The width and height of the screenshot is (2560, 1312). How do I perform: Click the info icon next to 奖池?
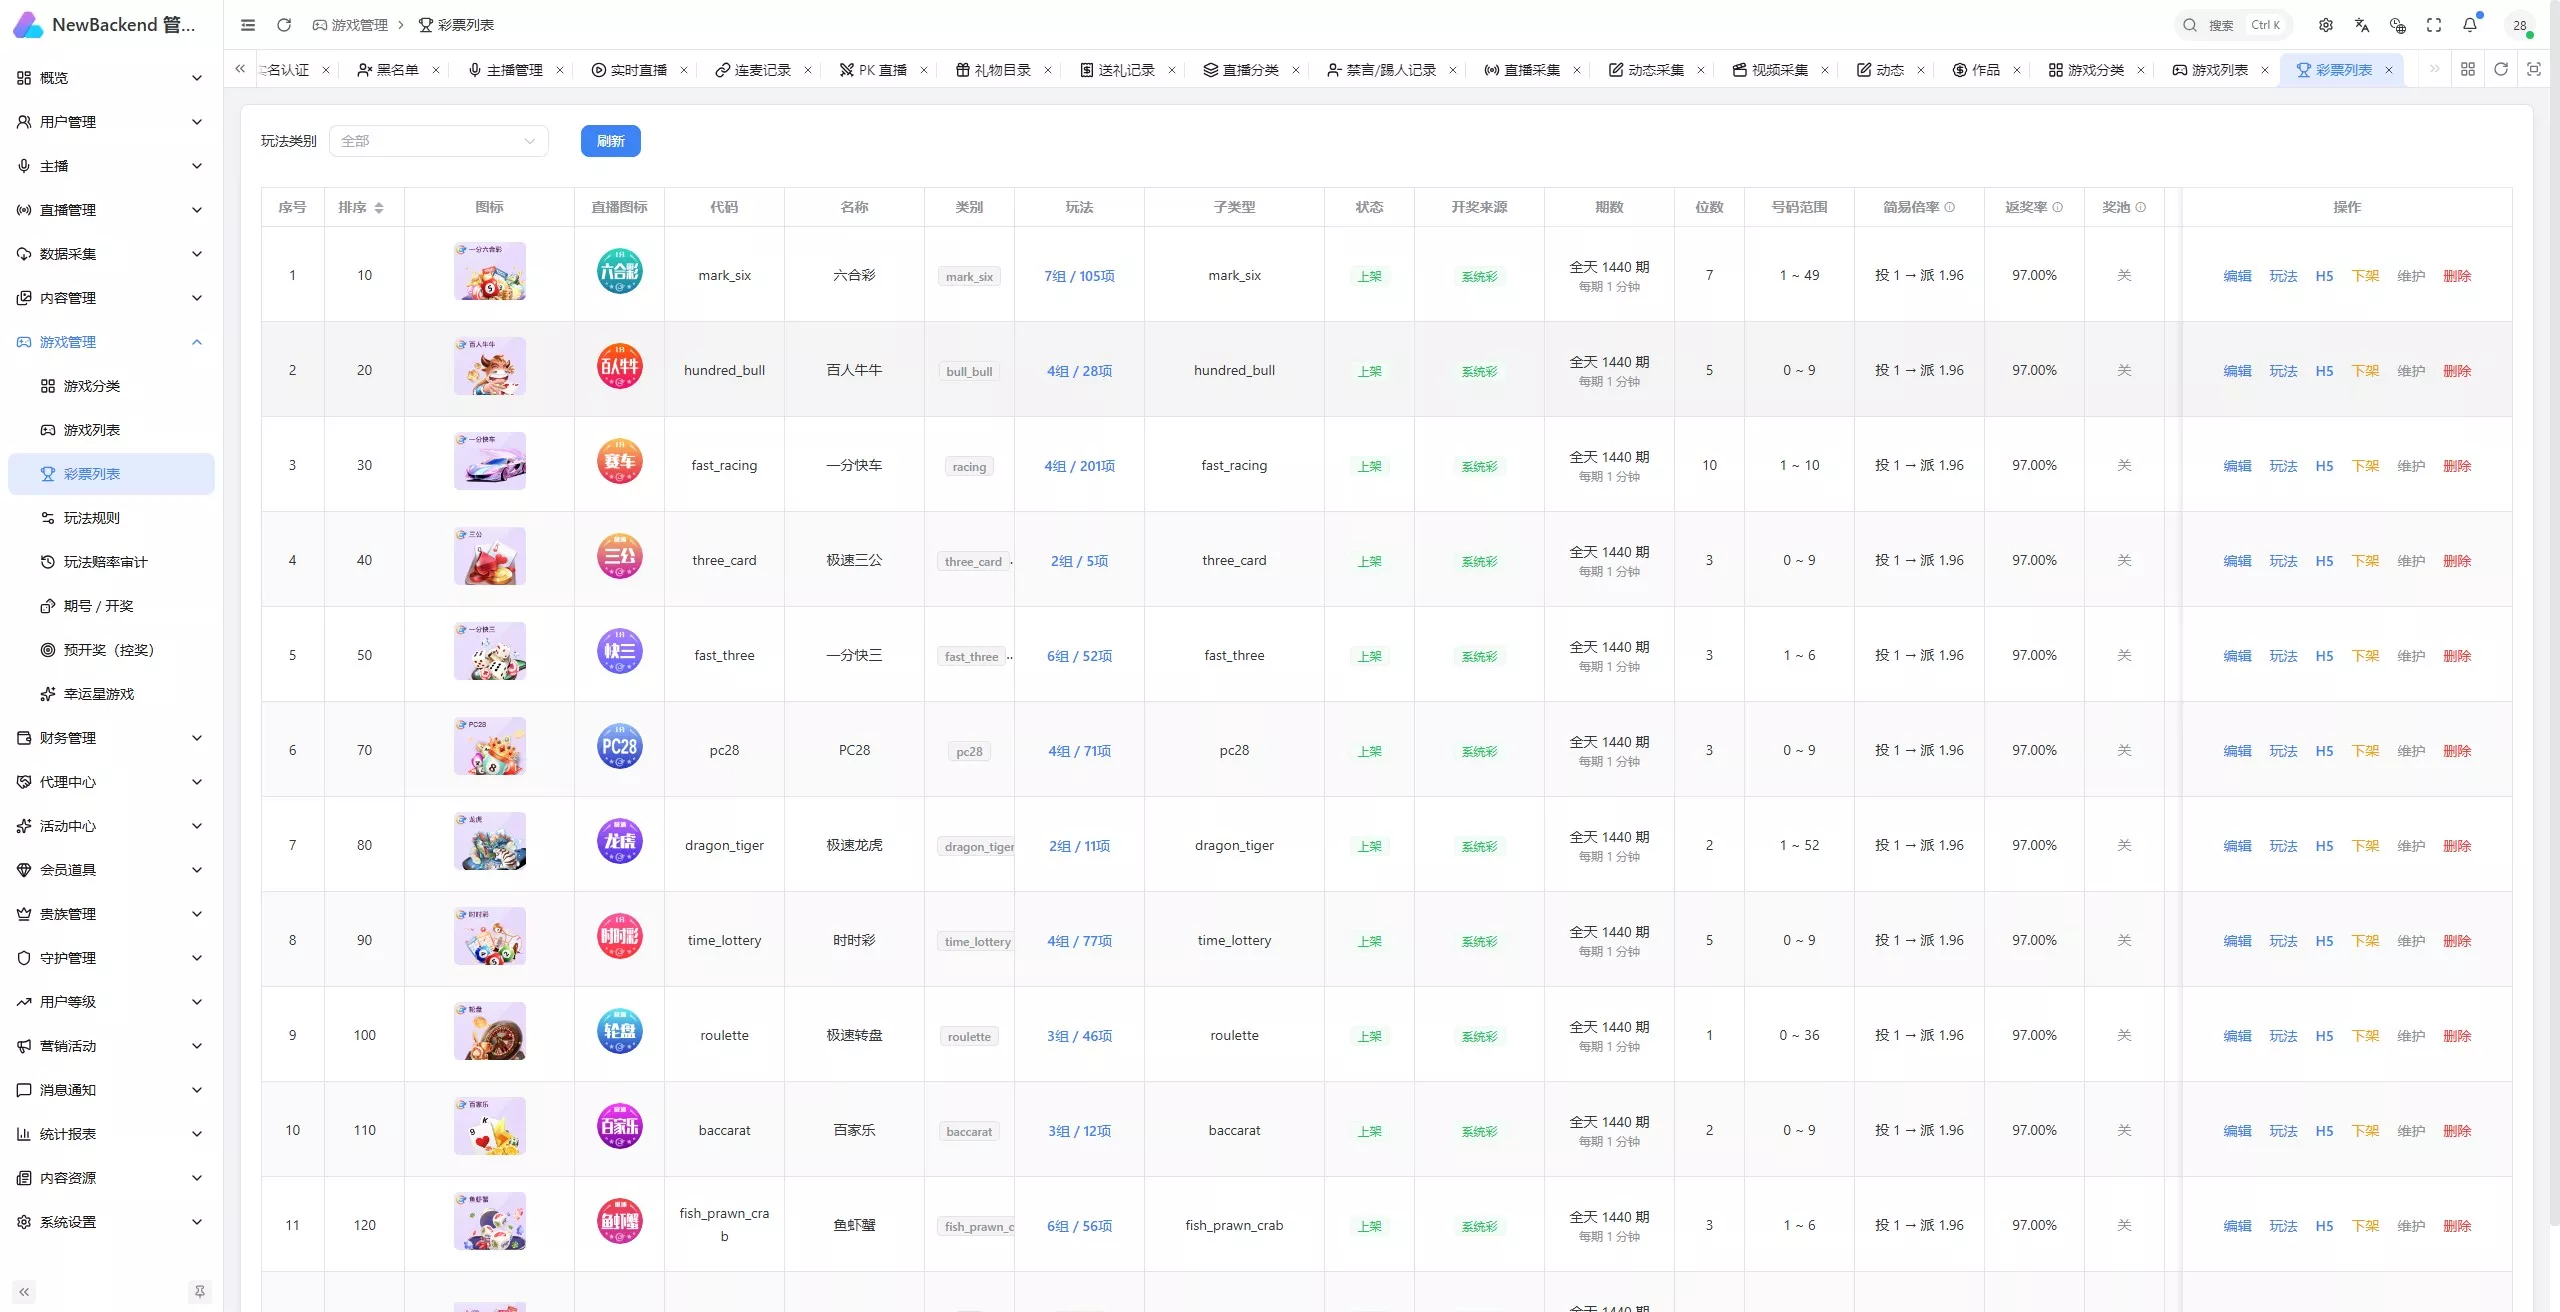tap(2141, 207)
